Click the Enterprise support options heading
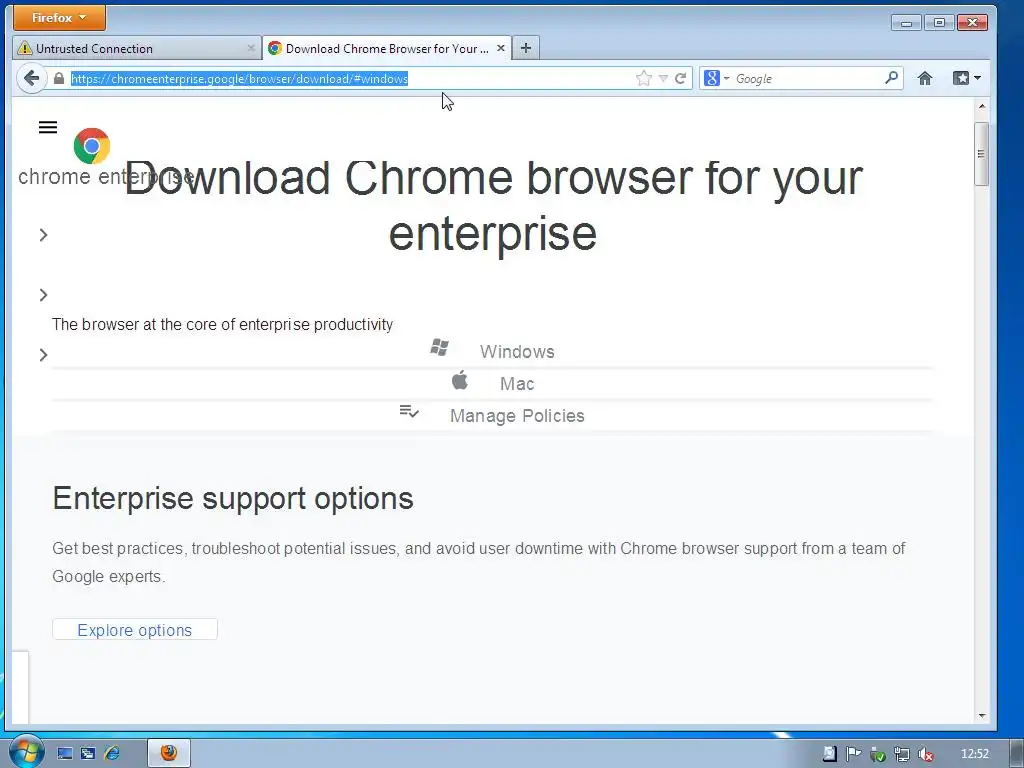 click(x=233, y=498)
